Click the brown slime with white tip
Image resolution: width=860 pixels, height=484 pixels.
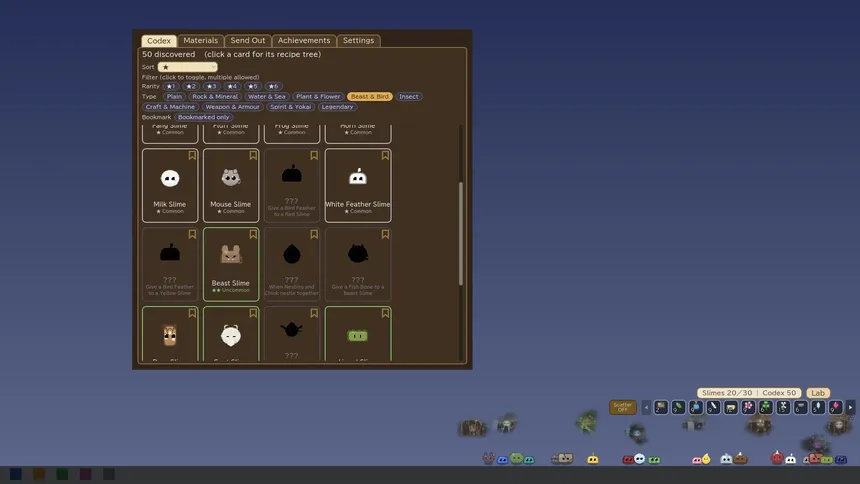740,458
